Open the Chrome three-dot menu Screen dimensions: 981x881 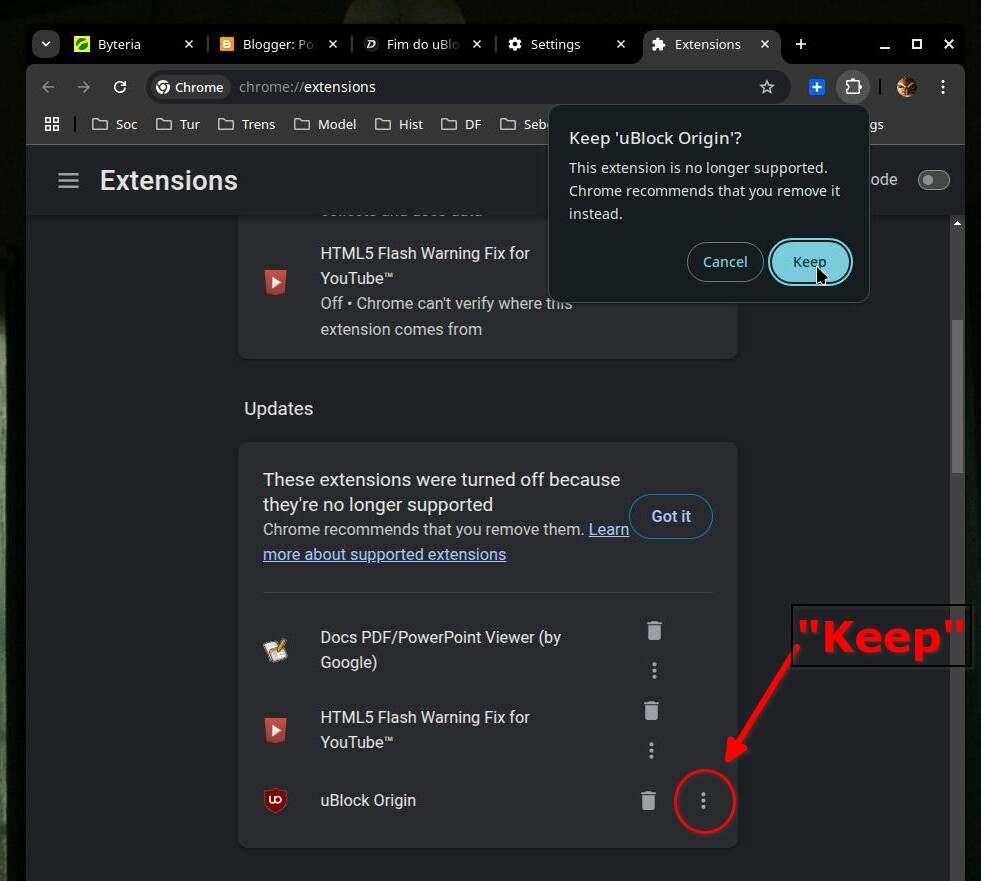tap(943, 87)
